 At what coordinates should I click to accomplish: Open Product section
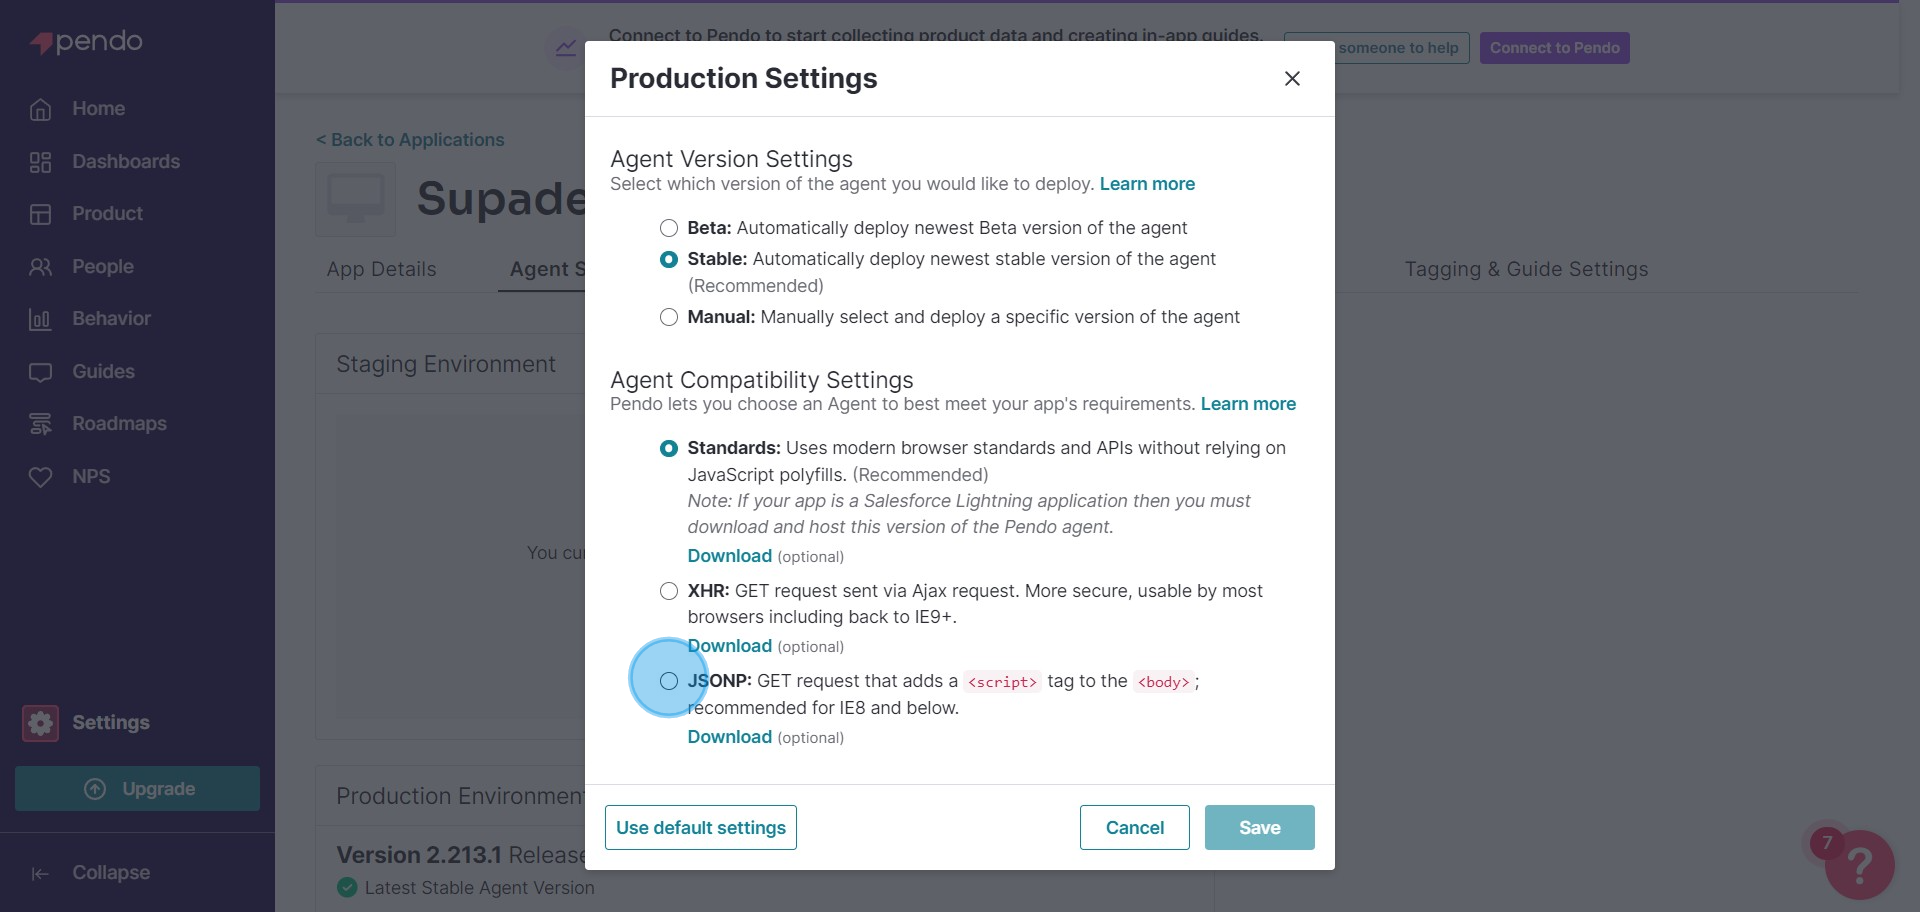107,214
